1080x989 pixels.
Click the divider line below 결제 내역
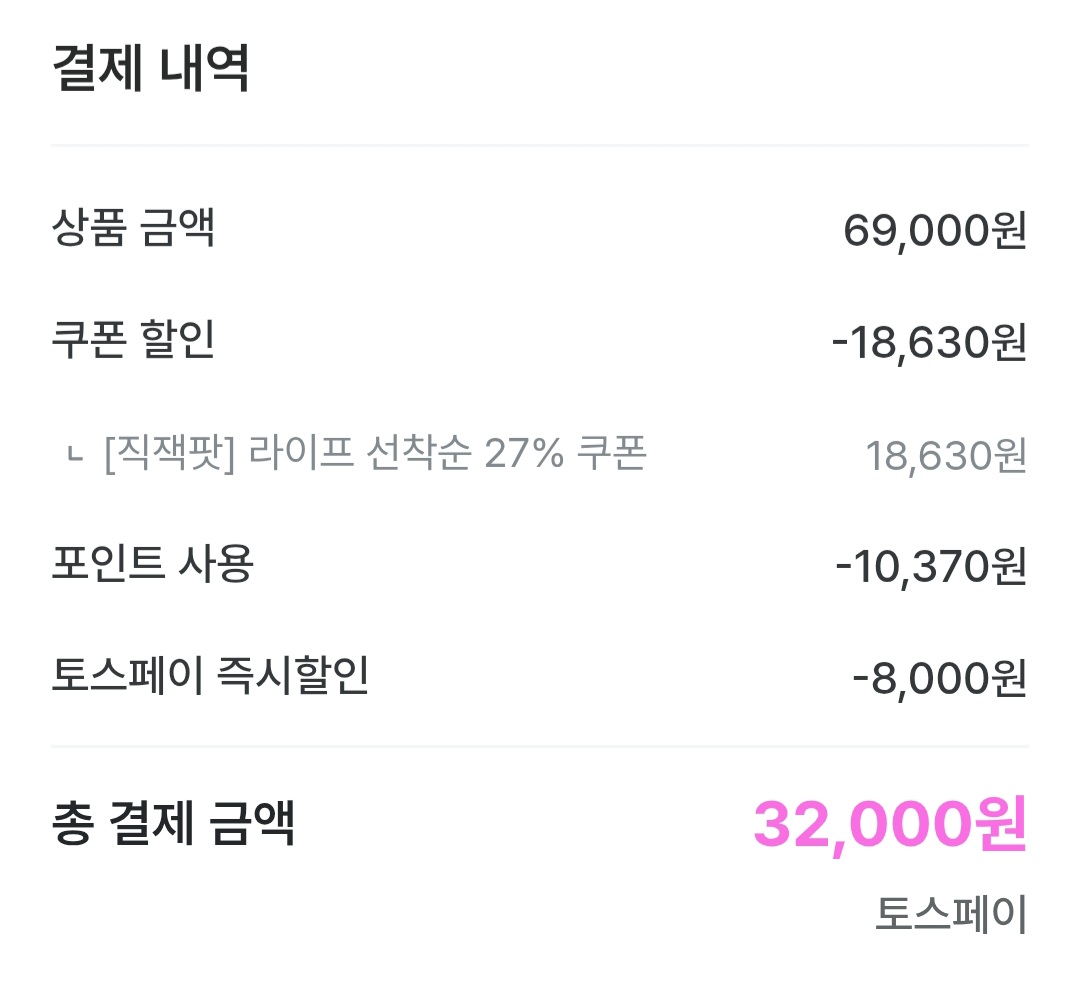[x=540, y=146]
